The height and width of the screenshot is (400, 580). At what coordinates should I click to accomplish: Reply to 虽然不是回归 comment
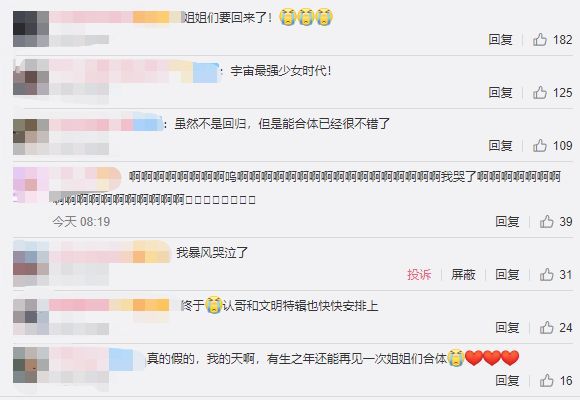coord(500,145)
